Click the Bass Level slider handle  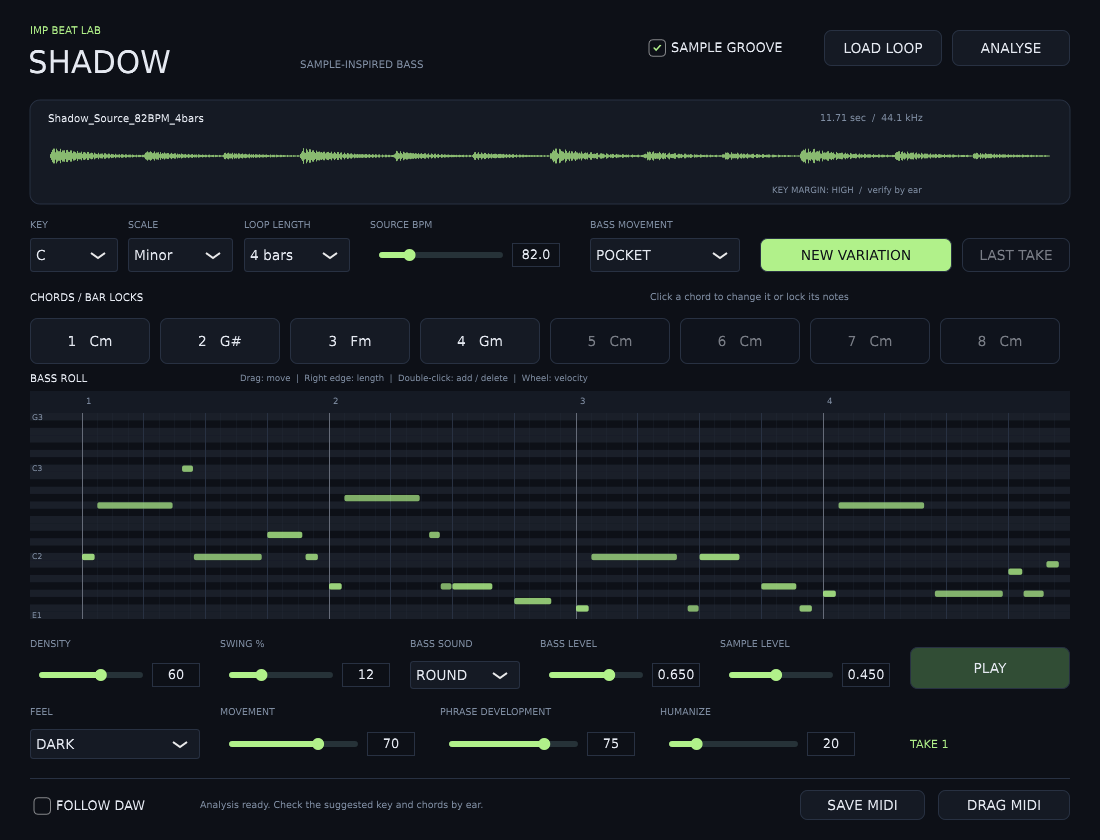pyautogui.click(x=609, y=675)
